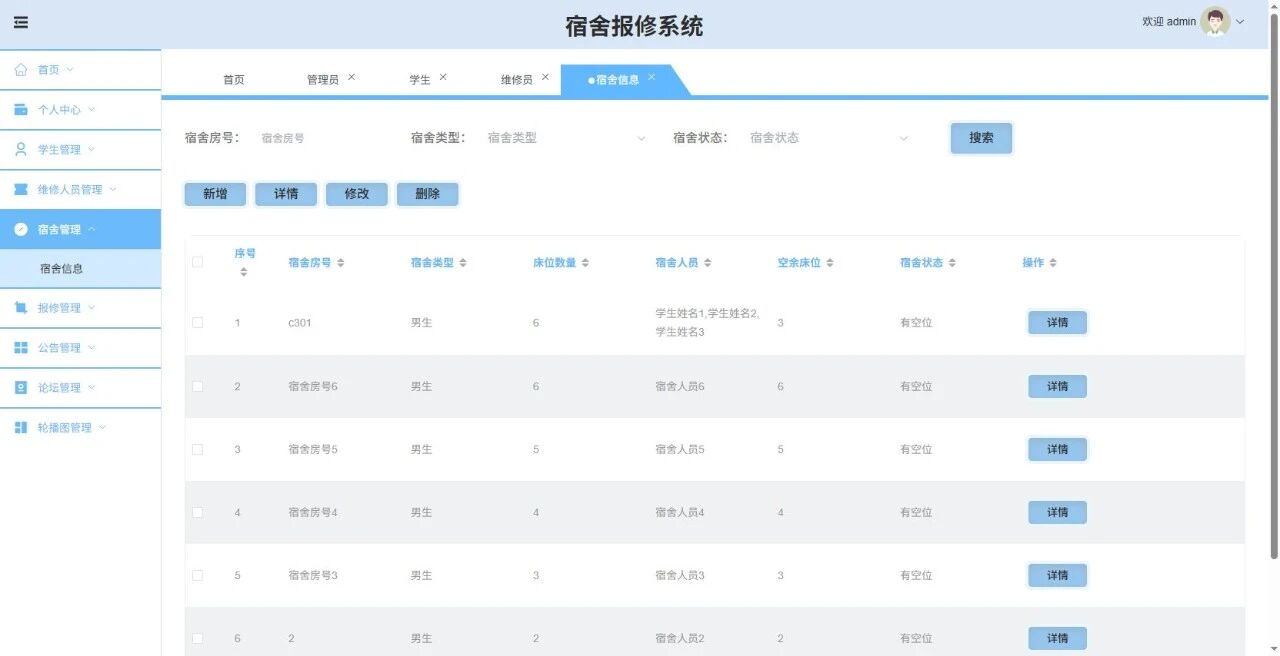Click the wallet icon beside 个人中心

click(x=21, y=110)
